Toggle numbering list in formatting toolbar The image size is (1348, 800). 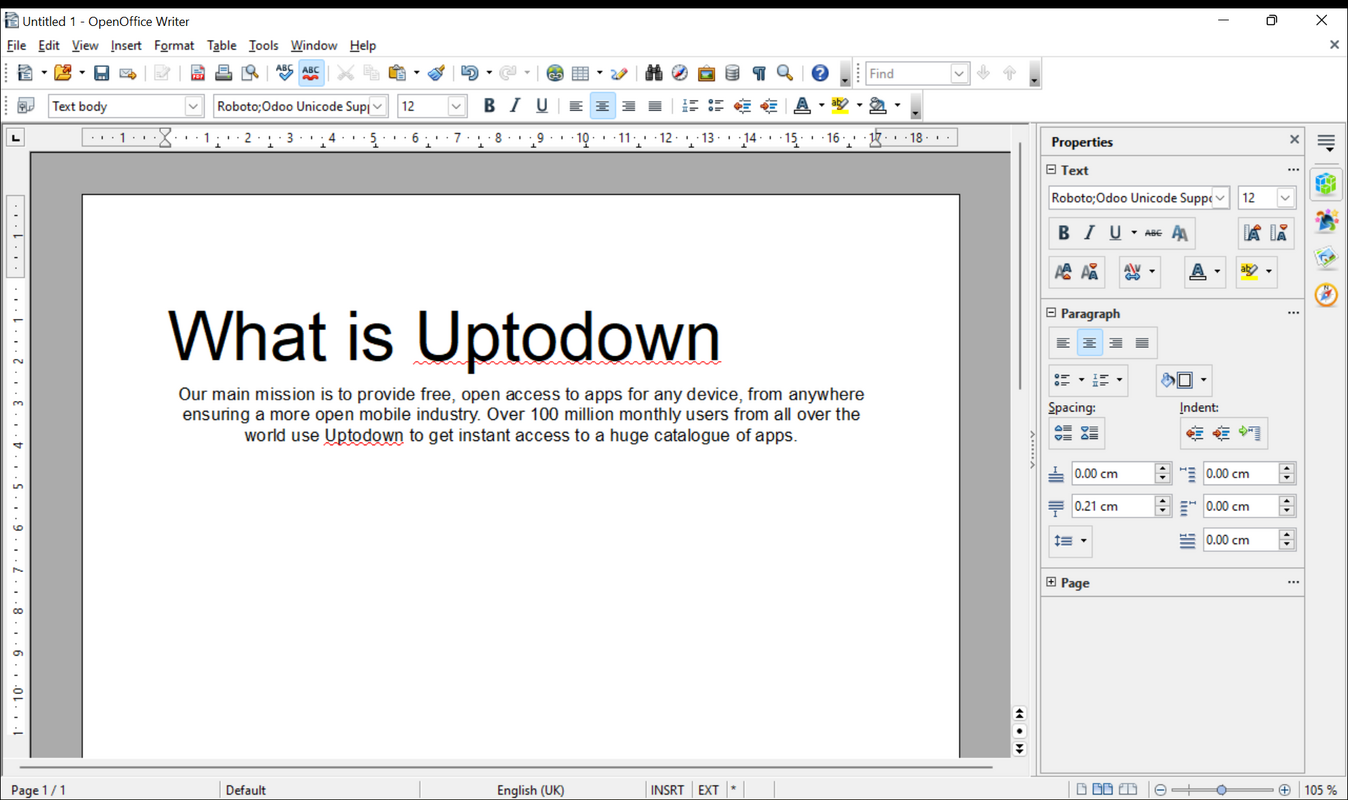pos(690,106)
